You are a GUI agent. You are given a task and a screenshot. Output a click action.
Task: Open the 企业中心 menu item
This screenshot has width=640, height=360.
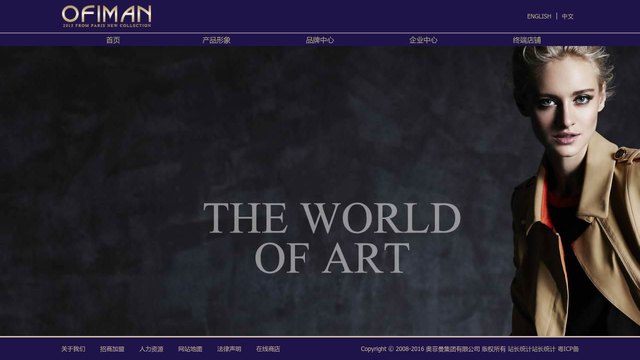(x=423, y=40)
